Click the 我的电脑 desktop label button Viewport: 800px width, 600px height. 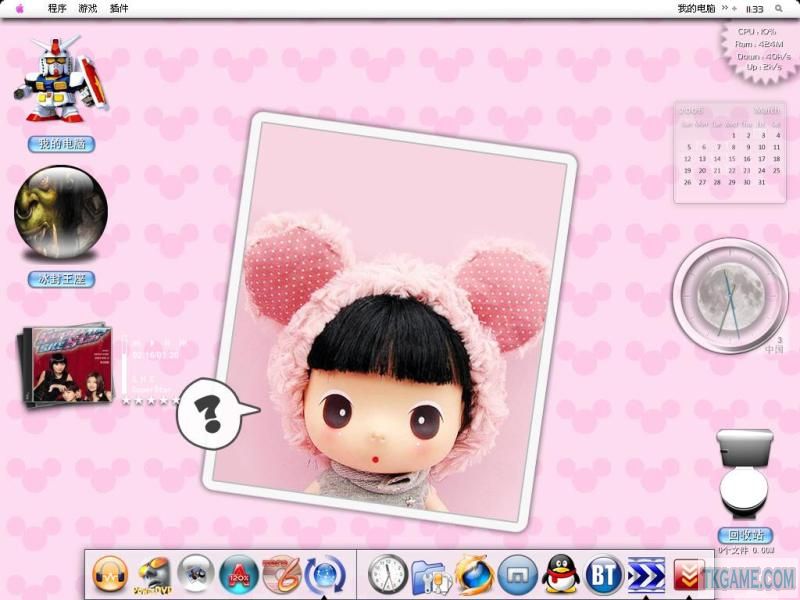tap(61, 144)
